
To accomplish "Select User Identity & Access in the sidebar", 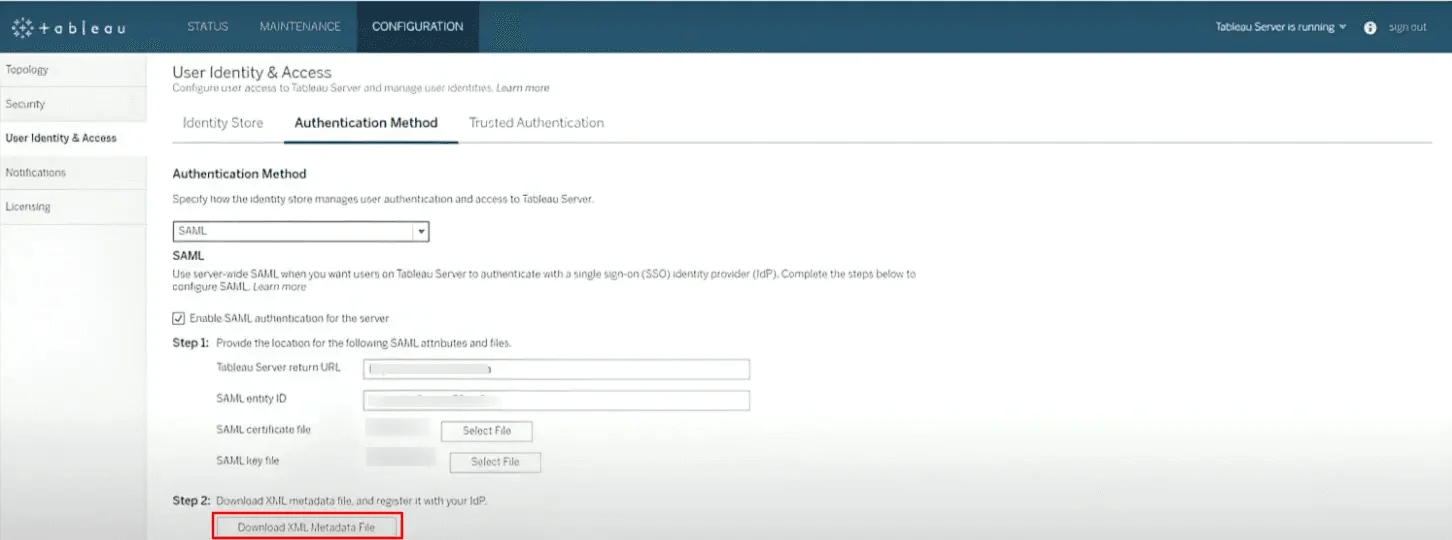I will coord(73,138).
